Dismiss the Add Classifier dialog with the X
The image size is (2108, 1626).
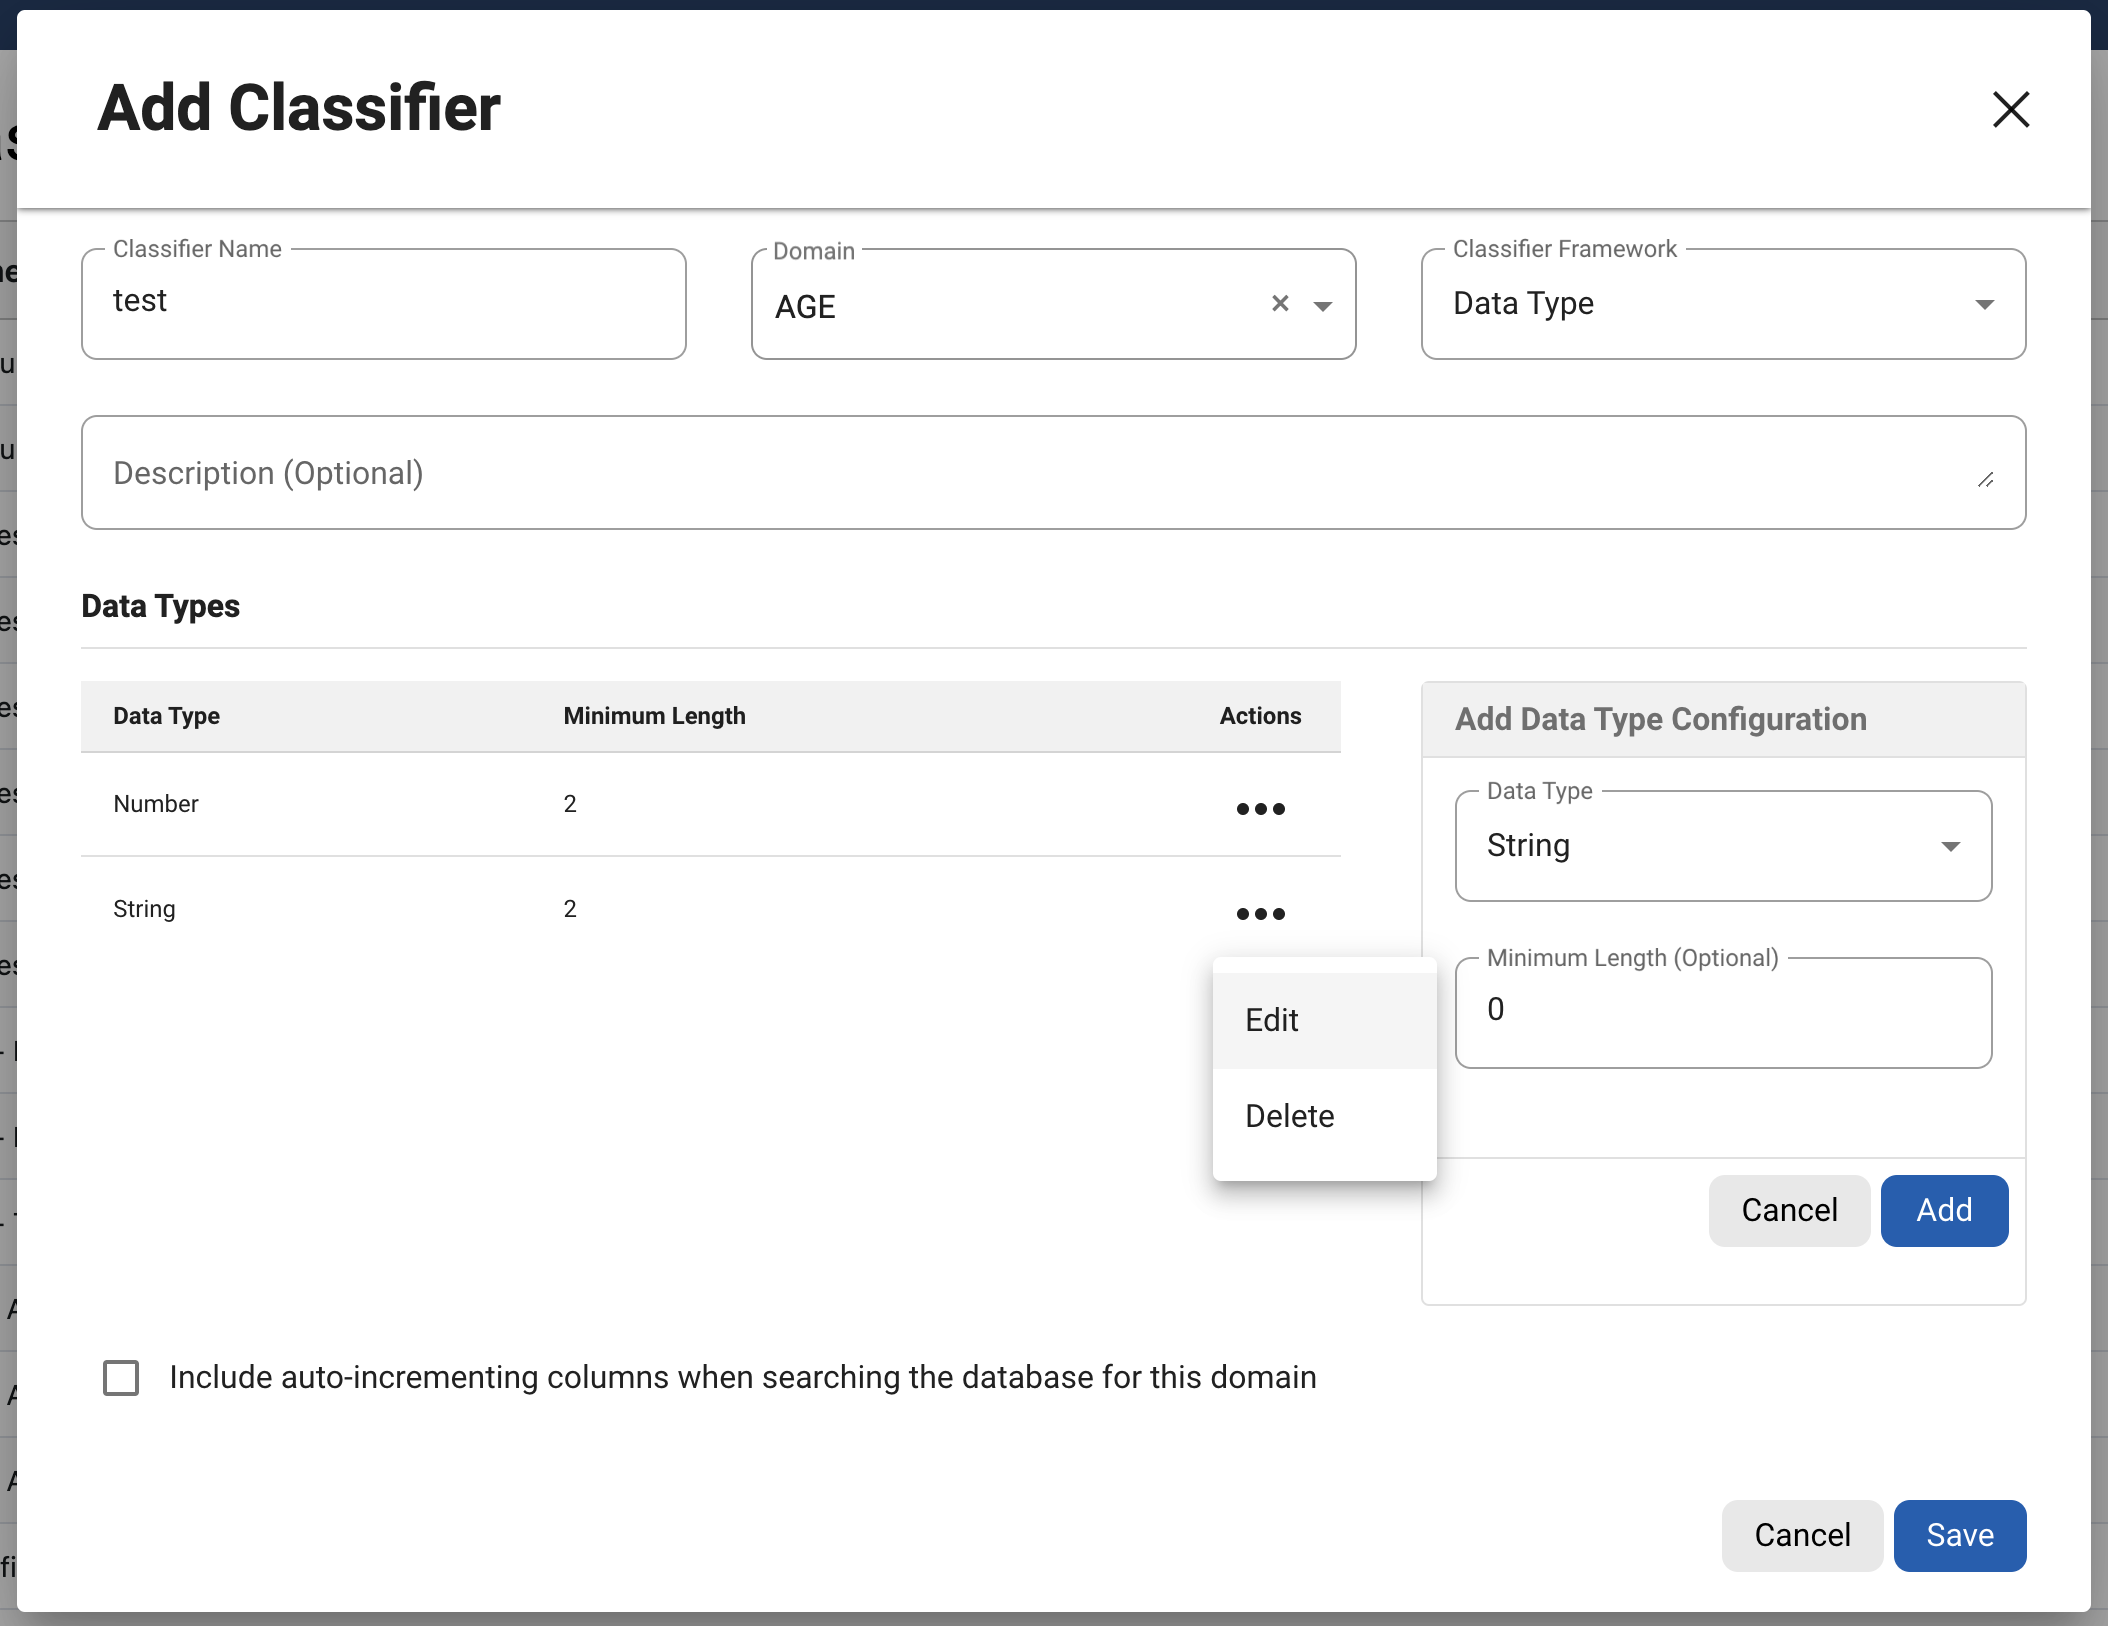click(x=2010, y=109)
